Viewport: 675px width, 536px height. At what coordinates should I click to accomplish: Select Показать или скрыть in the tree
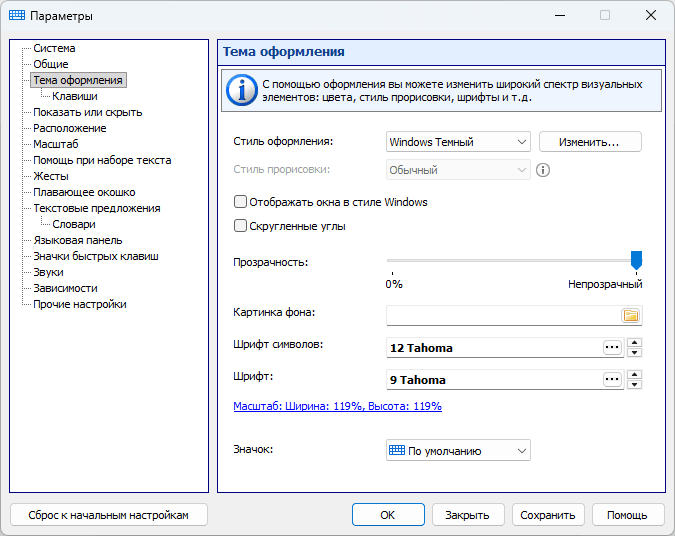pyautogui.click(x=87, y=112)
